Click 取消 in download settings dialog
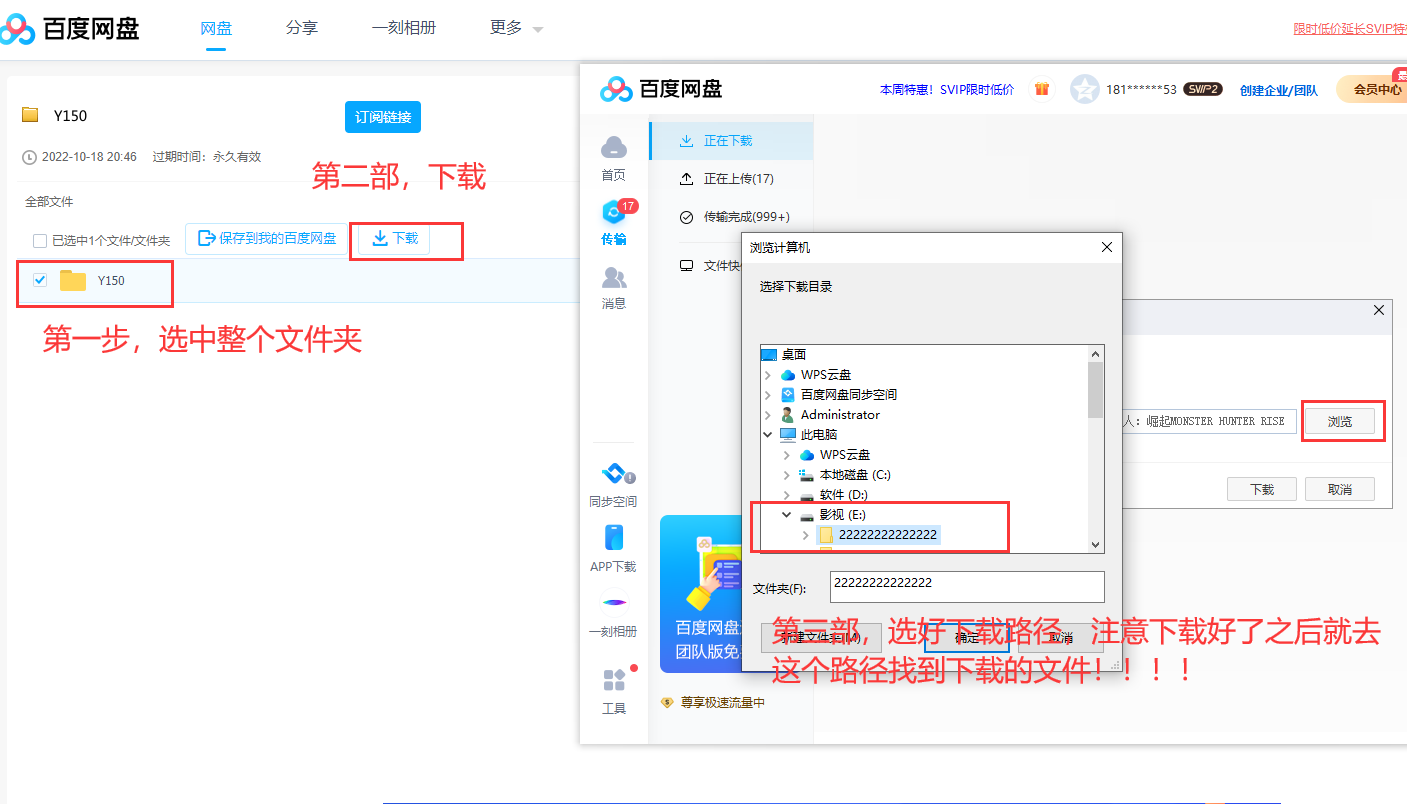The width and height of the screenshot is (1407, 804). (1340, 489)
